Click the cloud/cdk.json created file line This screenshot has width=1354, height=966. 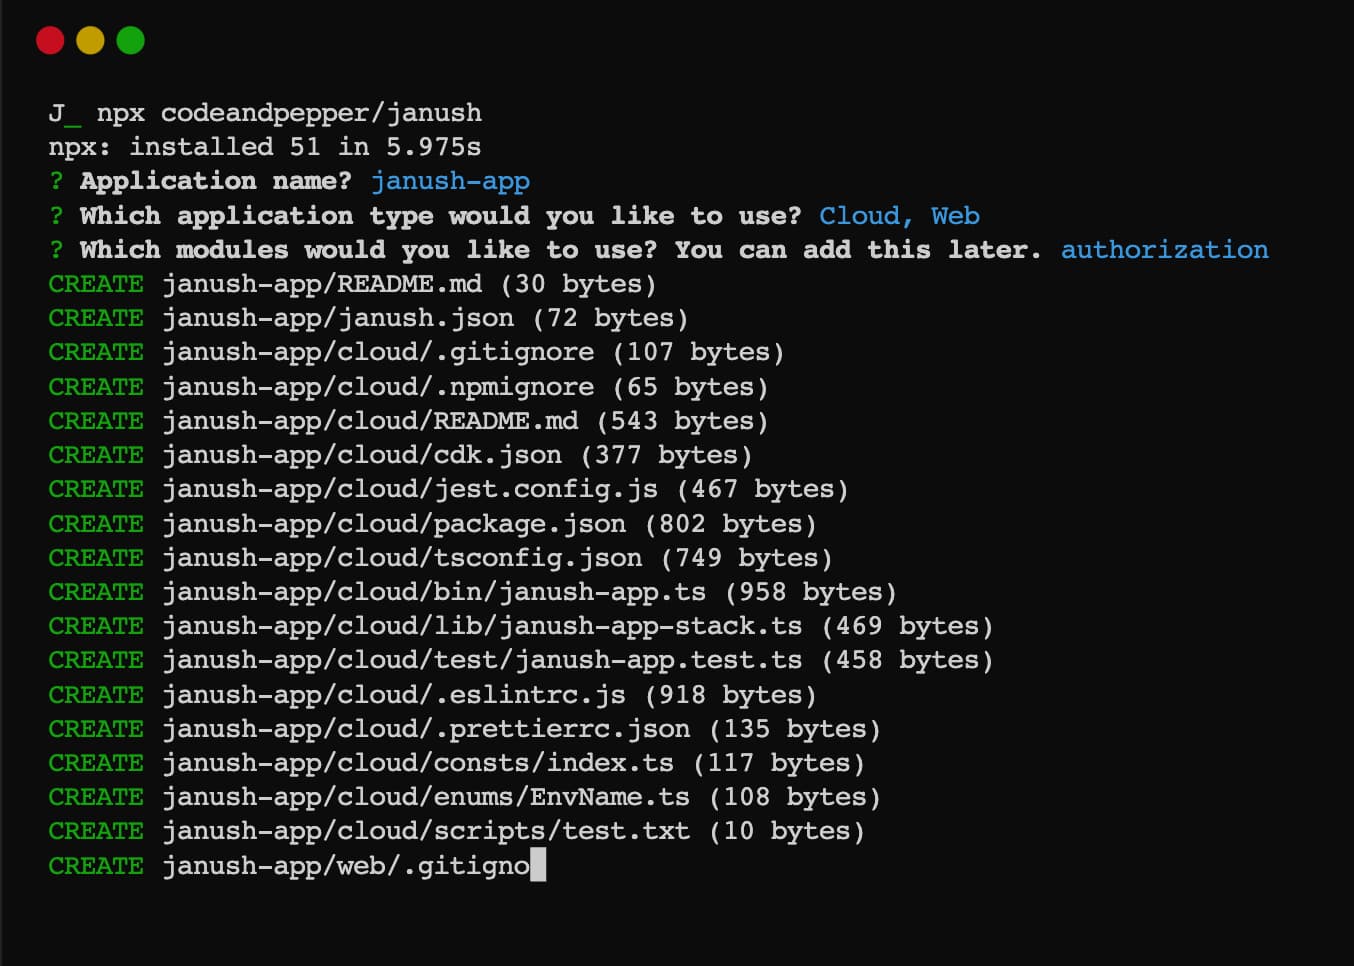pos(456,455)
